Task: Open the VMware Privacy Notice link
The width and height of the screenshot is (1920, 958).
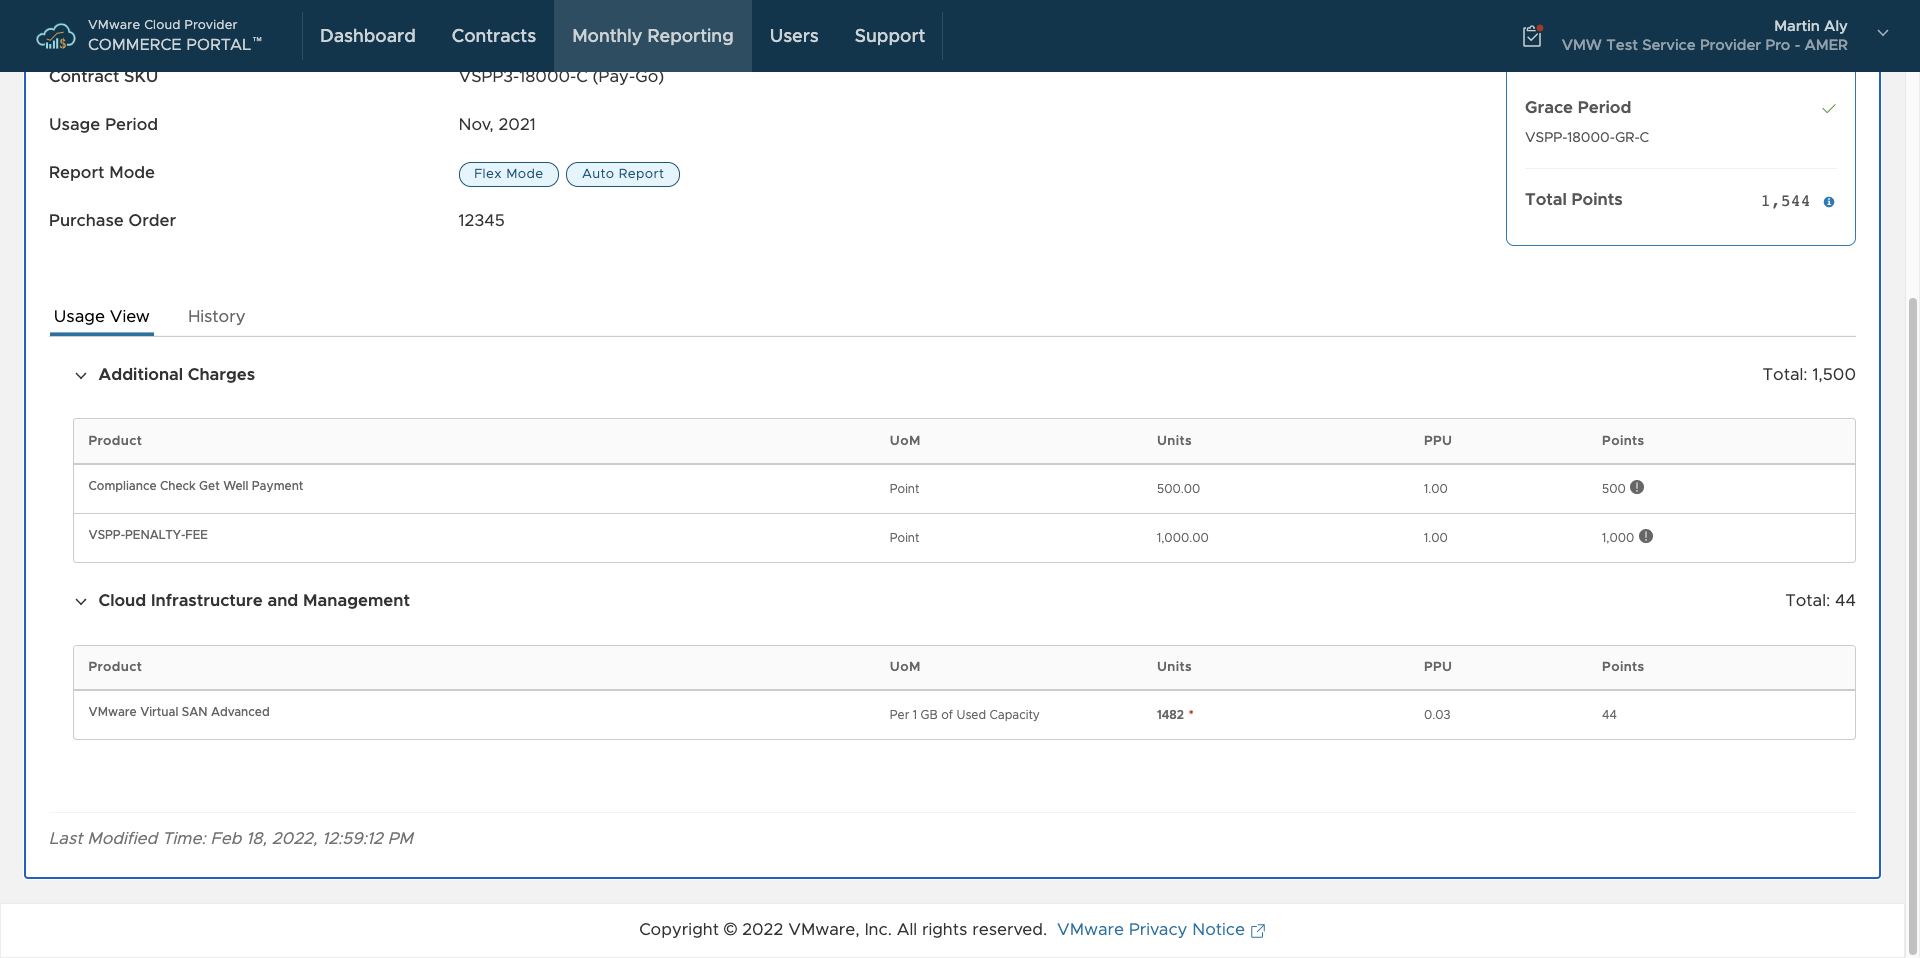Action: point(1150,929)
